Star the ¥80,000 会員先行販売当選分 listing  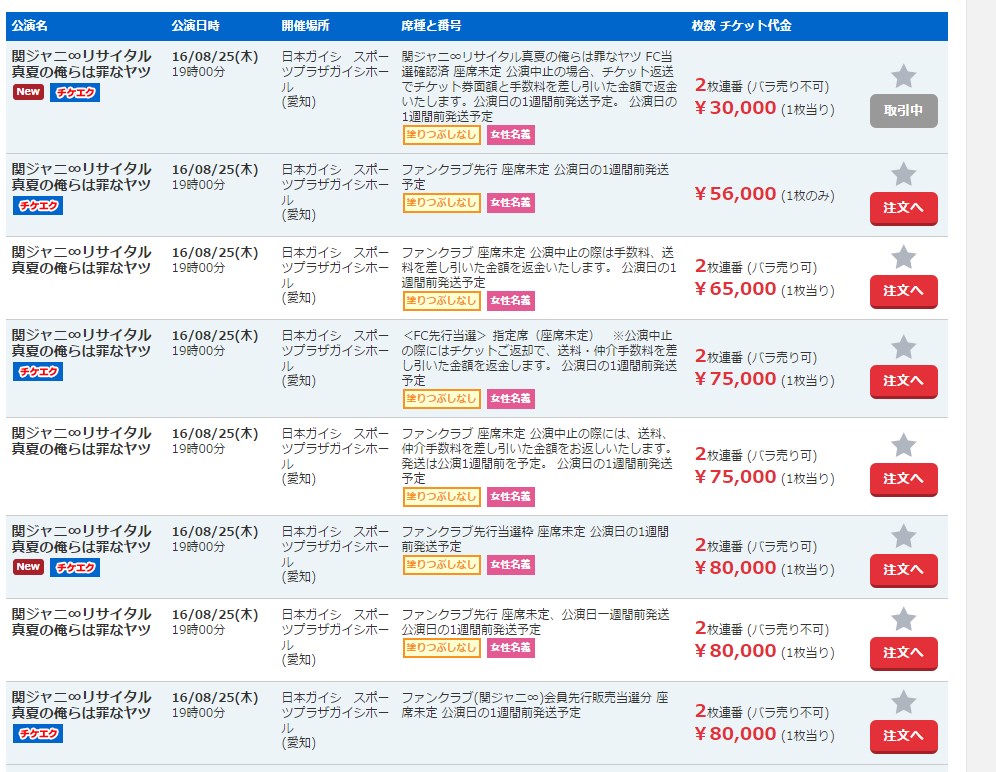(903, 702)
